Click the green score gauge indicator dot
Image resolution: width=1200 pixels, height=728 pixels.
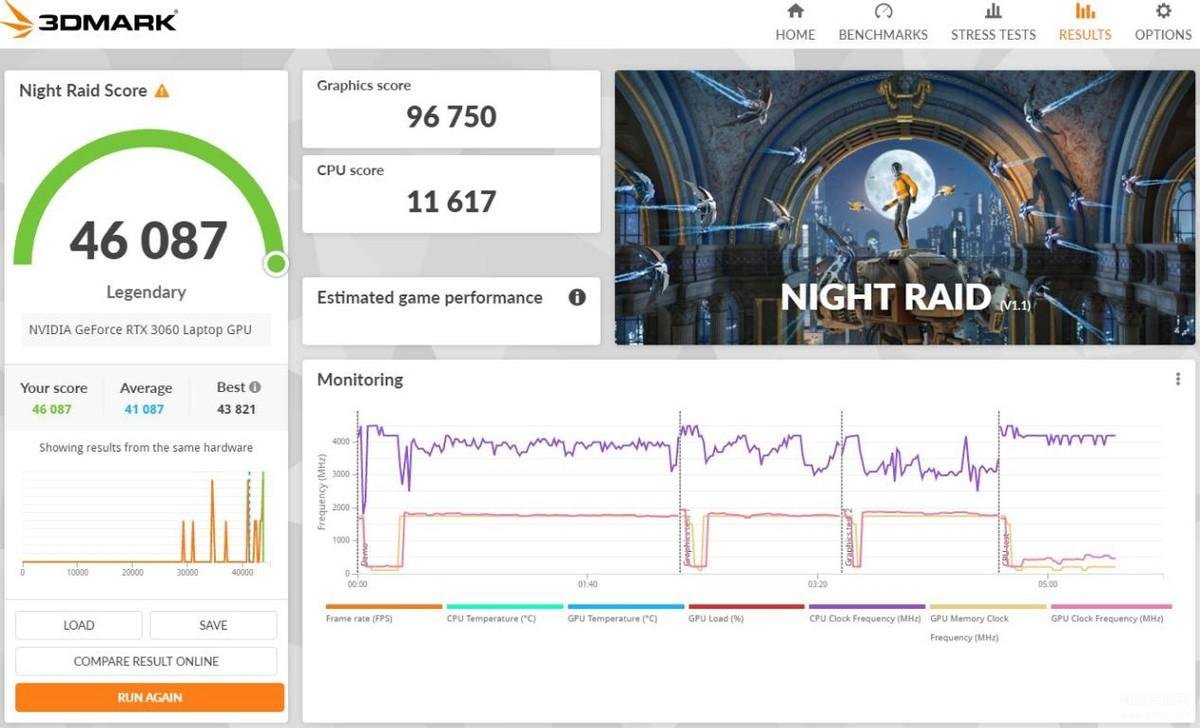276,264
